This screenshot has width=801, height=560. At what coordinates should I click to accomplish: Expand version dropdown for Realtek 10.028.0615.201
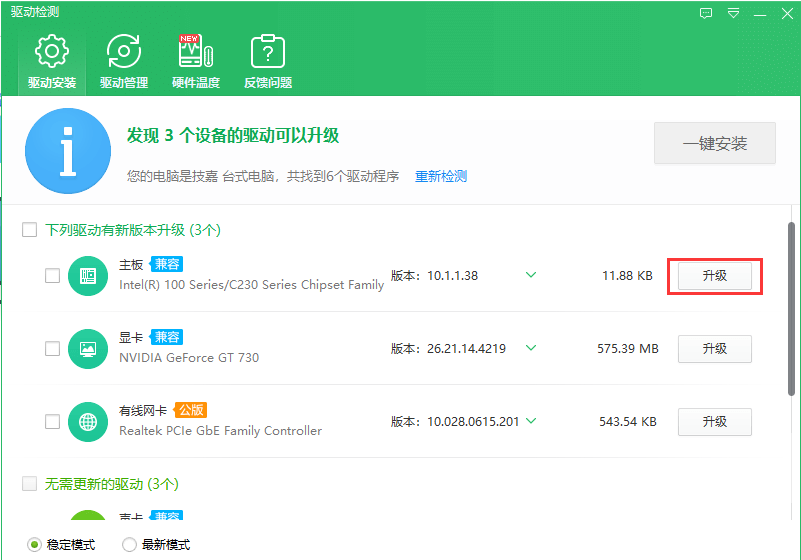531,421
